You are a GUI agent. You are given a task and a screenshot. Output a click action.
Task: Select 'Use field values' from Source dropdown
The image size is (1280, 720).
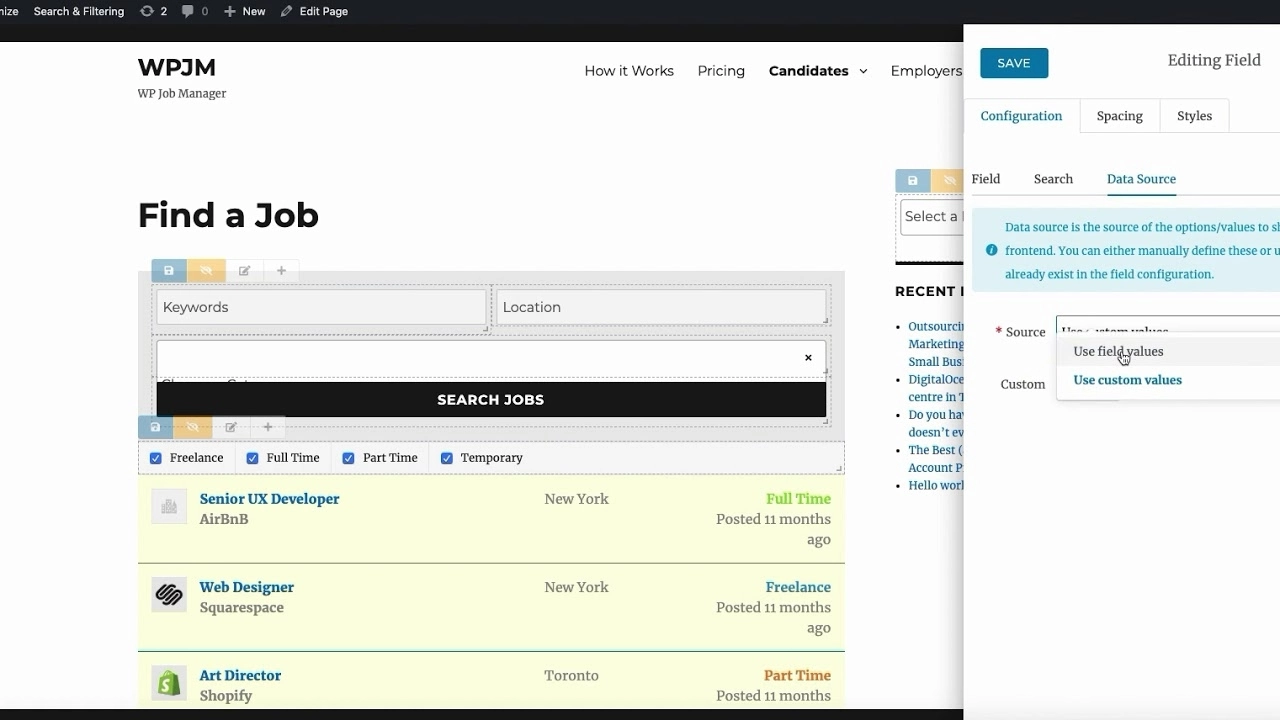pos(1118,352)
